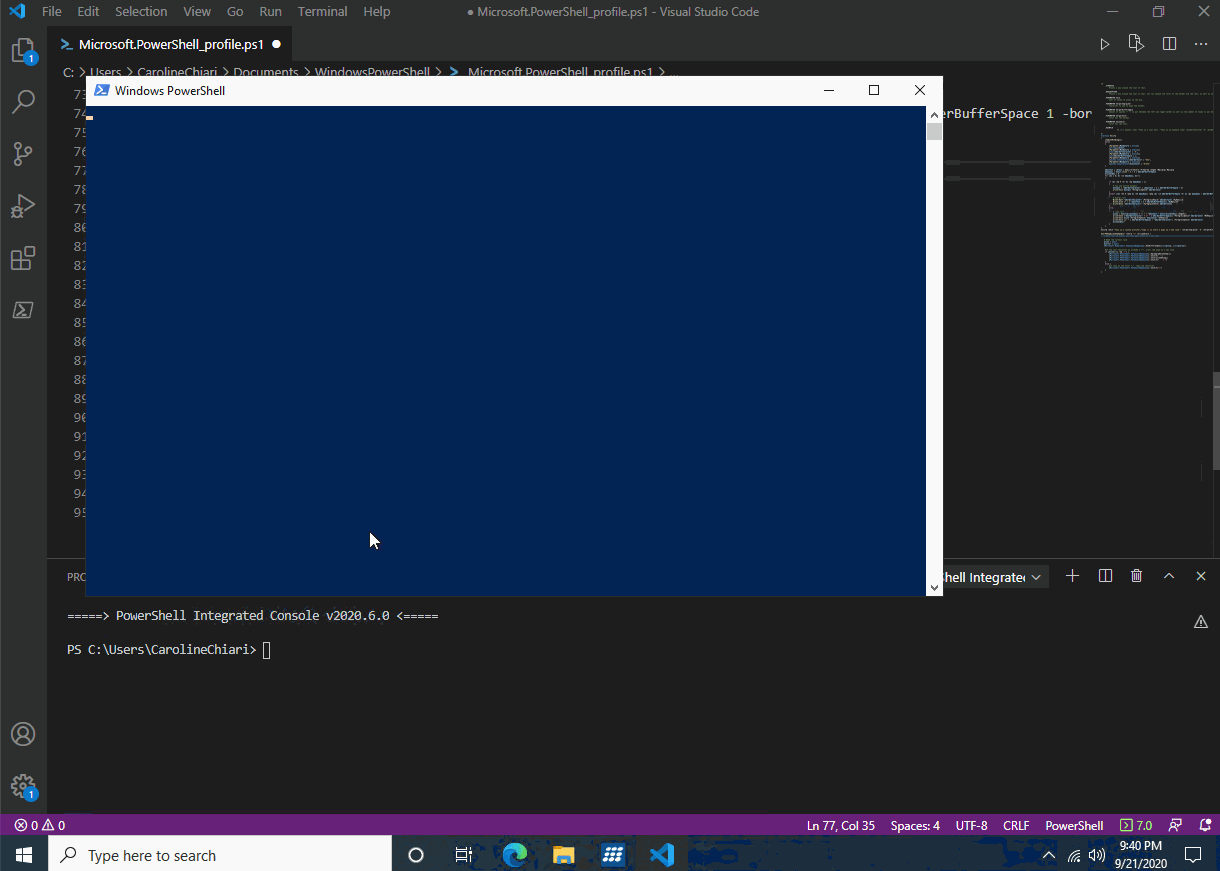Click scroll down arrow in PowerShell window
This screenshot has height=871, width=1220.
935,588
